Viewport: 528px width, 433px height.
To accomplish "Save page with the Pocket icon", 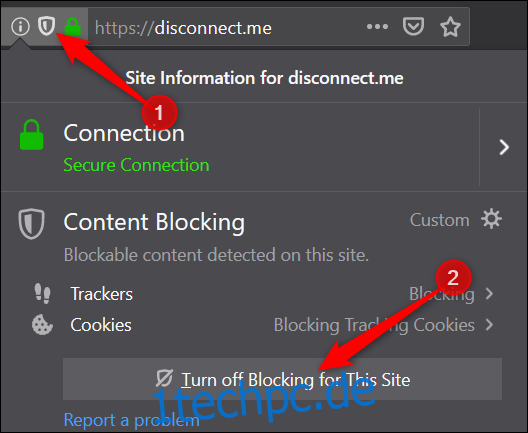I will point(413,27).
